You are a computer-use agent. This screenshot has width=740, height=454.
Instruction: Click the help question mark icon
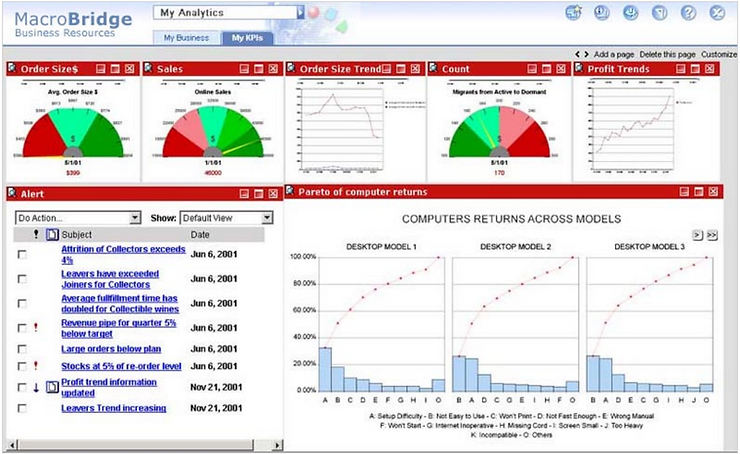click(688, 12)
